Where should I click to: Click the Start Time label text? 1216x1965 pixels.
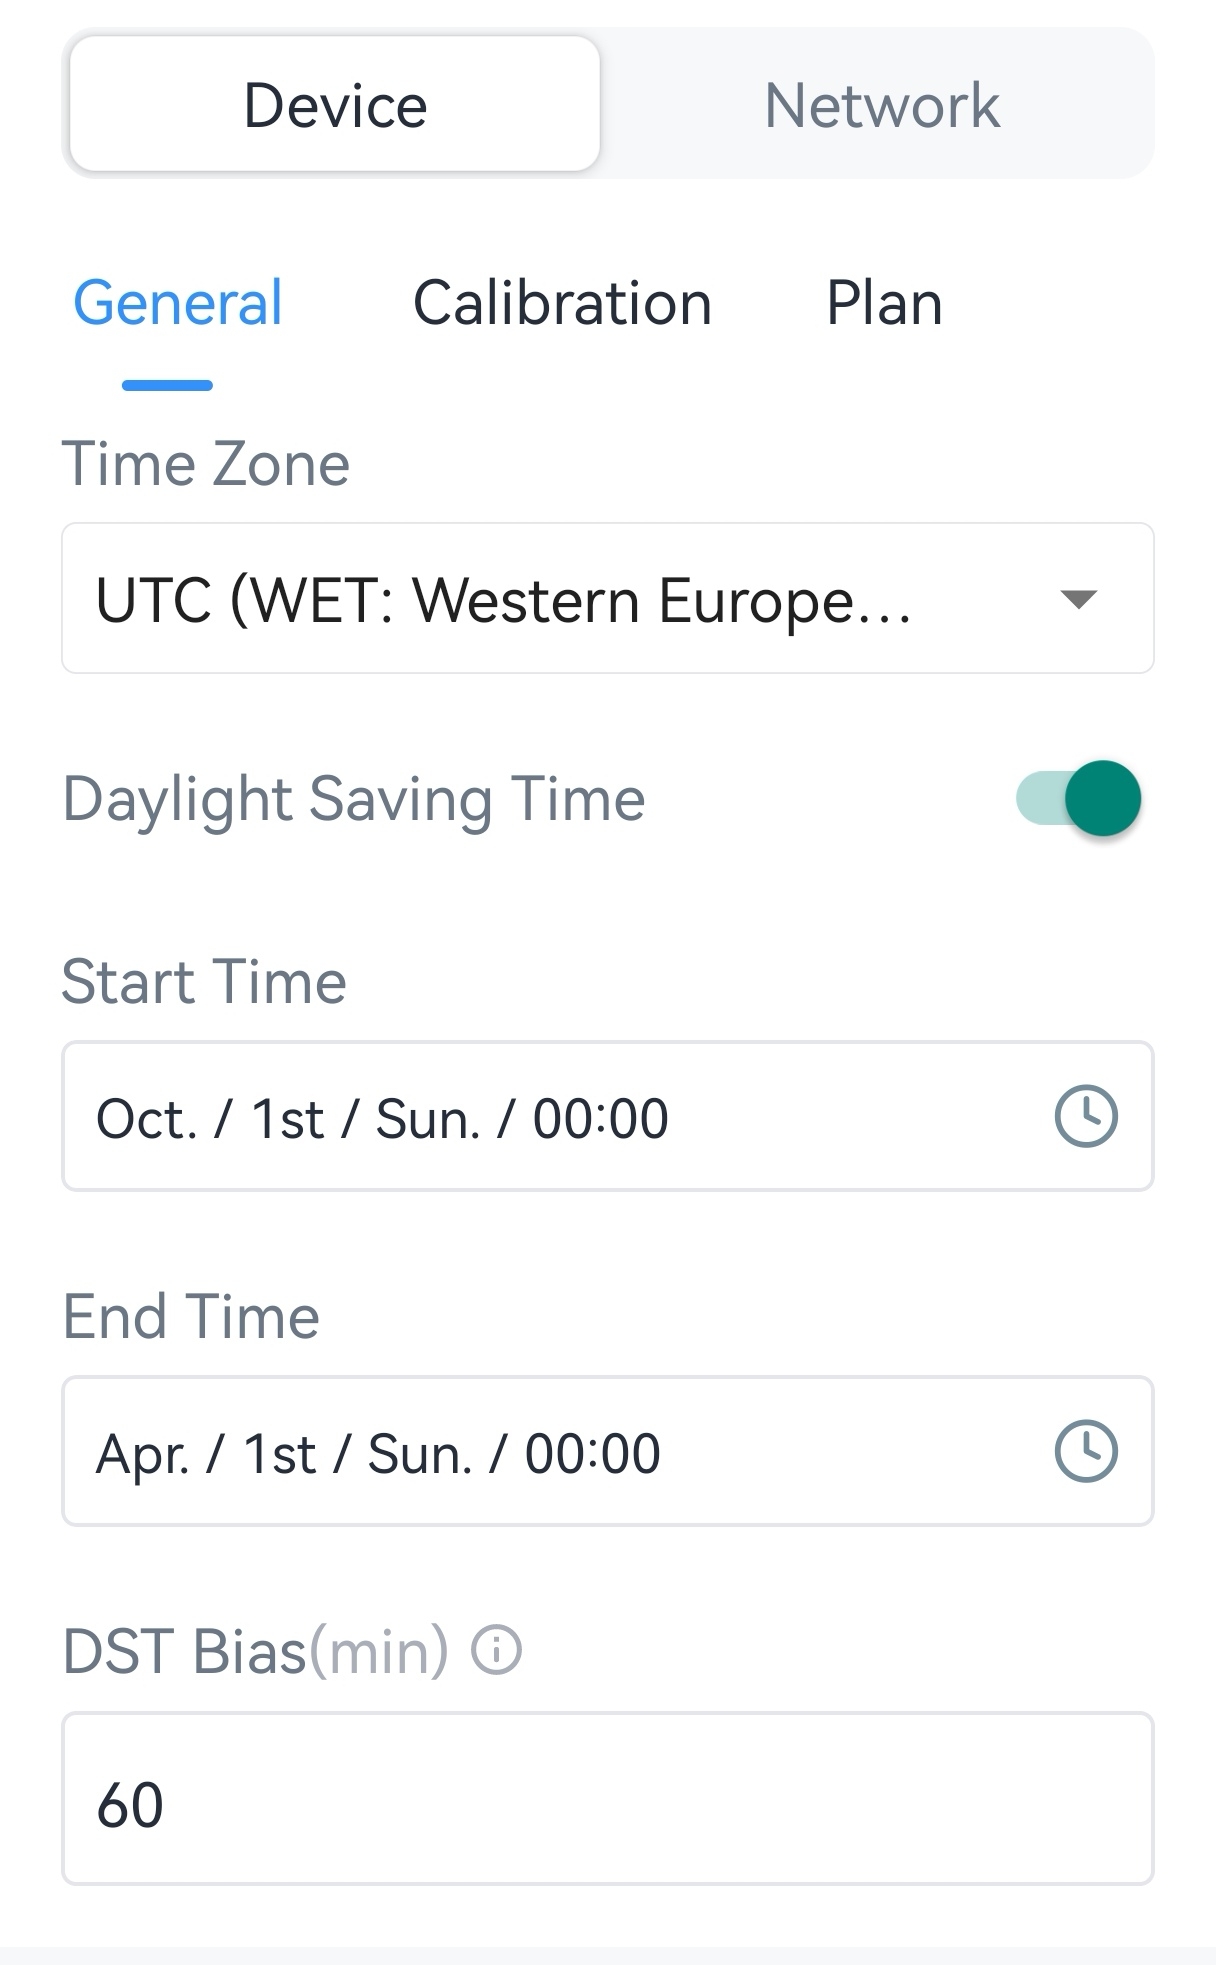[x=204, y=981]
